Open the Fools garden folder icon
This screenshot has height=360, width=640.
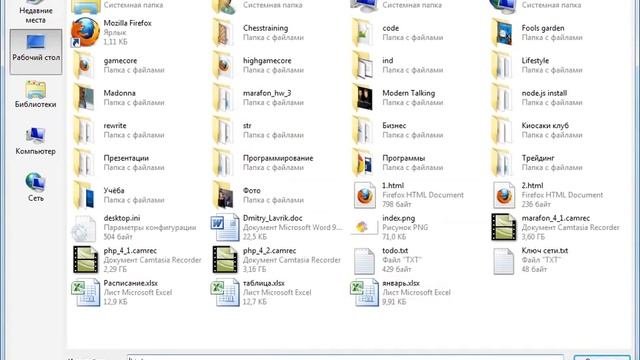502,33
